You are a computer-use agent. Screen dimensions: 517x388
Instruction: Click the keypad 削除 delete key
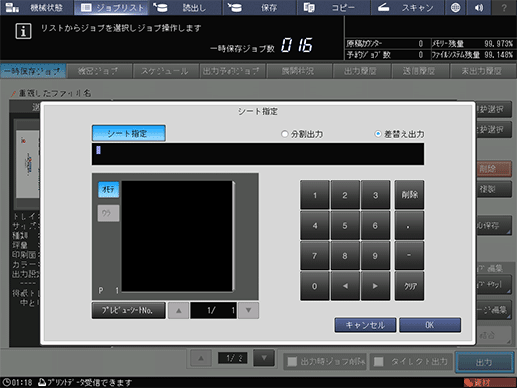[x=409, y=195]
